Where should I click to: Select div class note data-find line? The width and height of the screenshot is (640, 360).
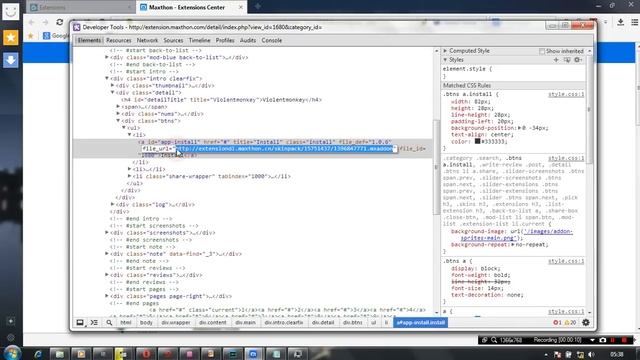(x=176, y=254)
